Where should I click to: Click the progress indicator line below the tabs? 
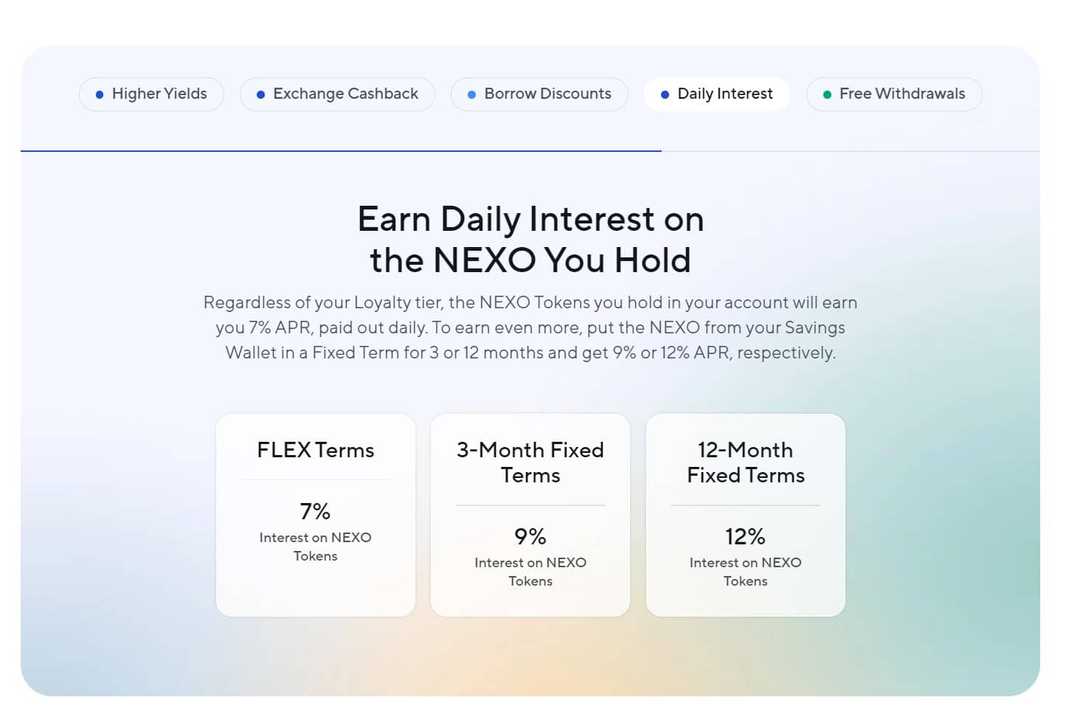(x=340, y=148)
